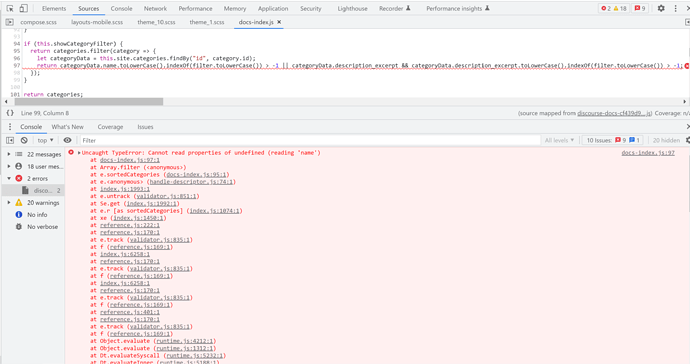Click the left arrow of the editor scrollbar
The image size is (690, 364).
[6, 102]
